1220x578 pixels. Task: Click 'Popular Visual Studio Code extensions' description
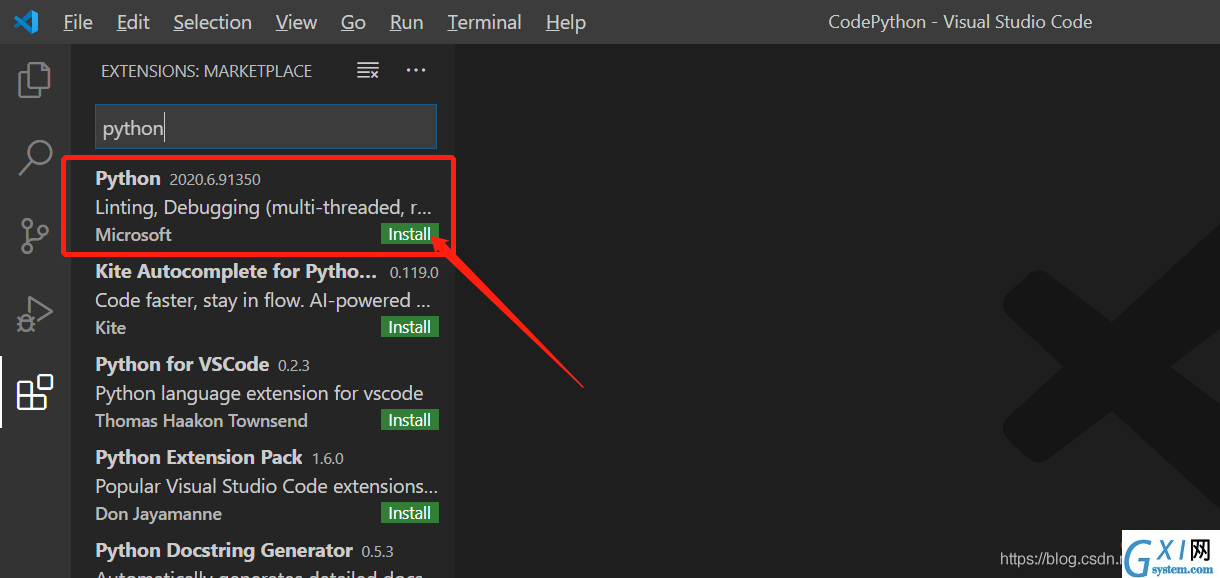[x=266, y=486]
